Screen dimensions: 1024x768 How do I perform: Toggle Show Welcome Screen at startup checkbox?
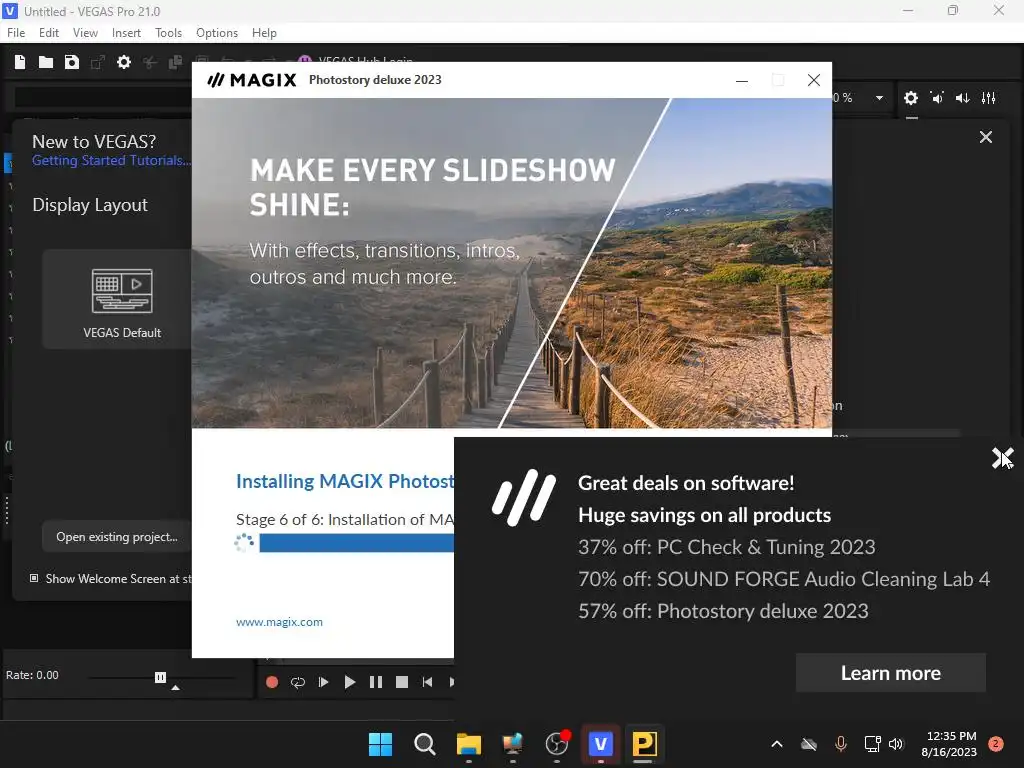pyautogui.click(x=34, y=578)
